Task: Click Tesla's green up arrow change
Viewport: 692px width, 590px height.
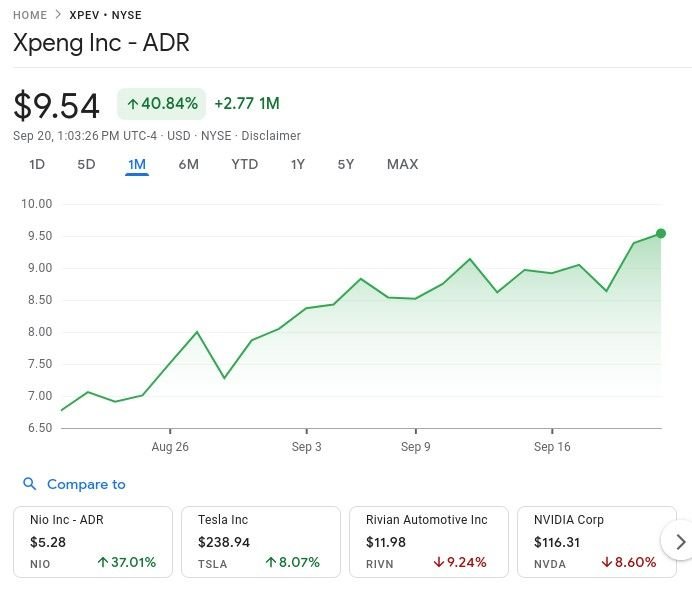Action: (292, 562)
